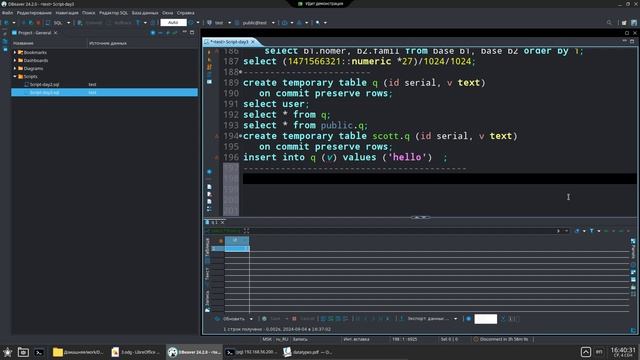Image resolution: width=640 pixels, height=360 pixels.
Task: Open the Справка menu
Action: tap(185, 13)
